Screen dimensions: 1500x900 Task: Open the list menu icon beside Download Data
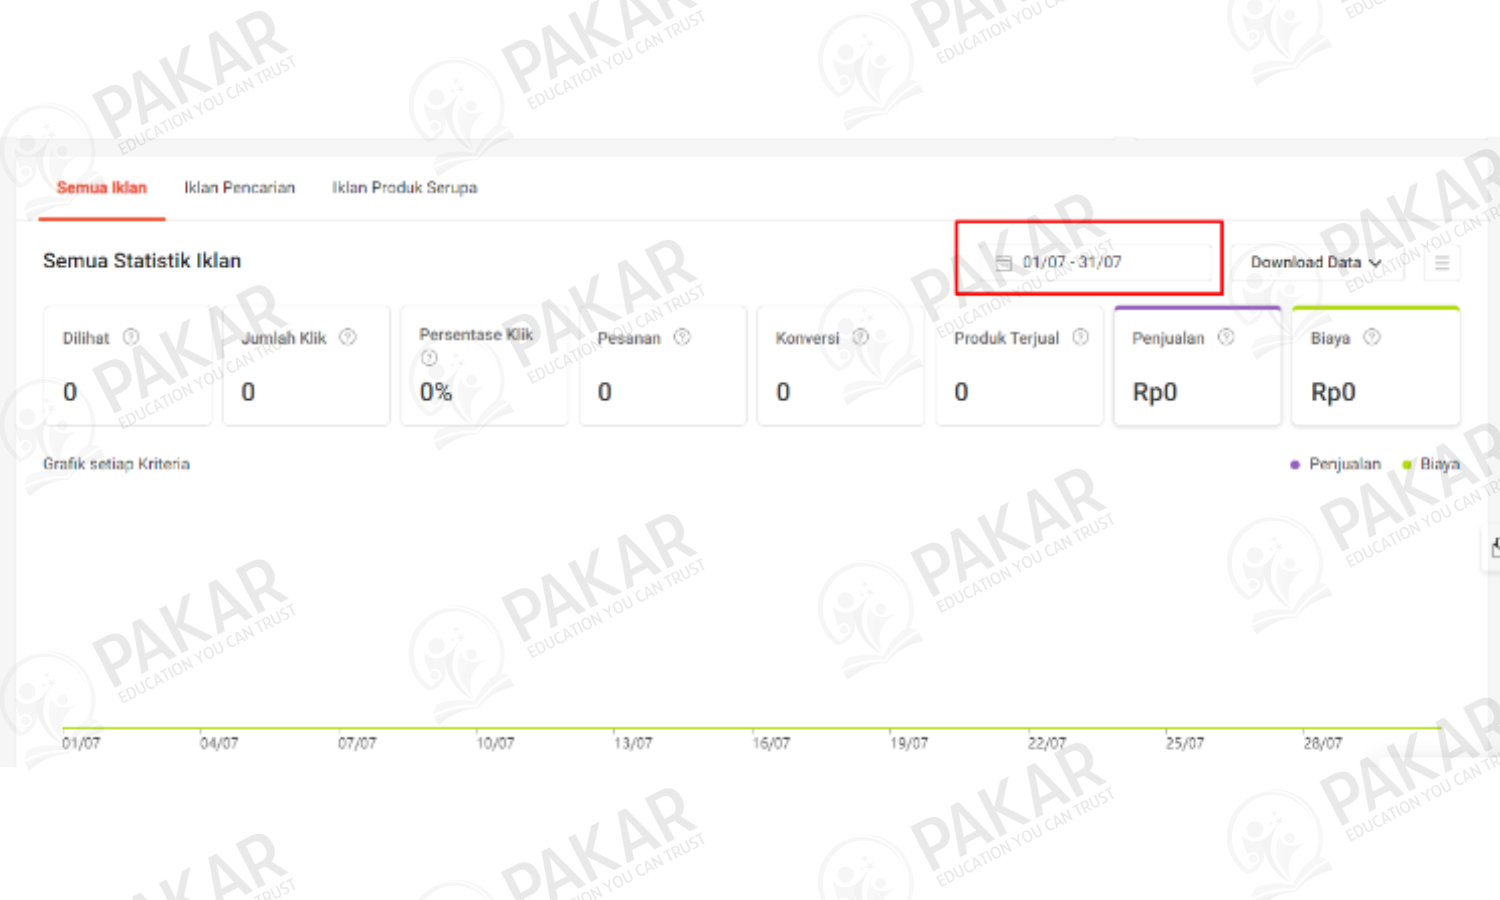coord(1442,263)
